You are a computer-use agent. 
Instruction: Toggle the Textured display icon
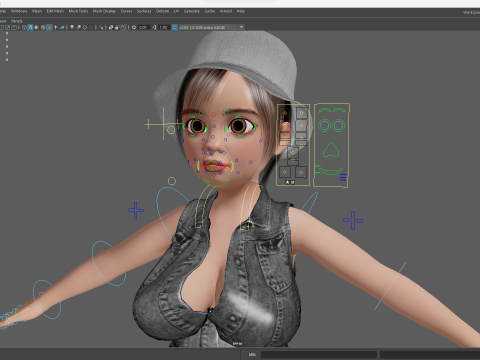click(49, 27)
